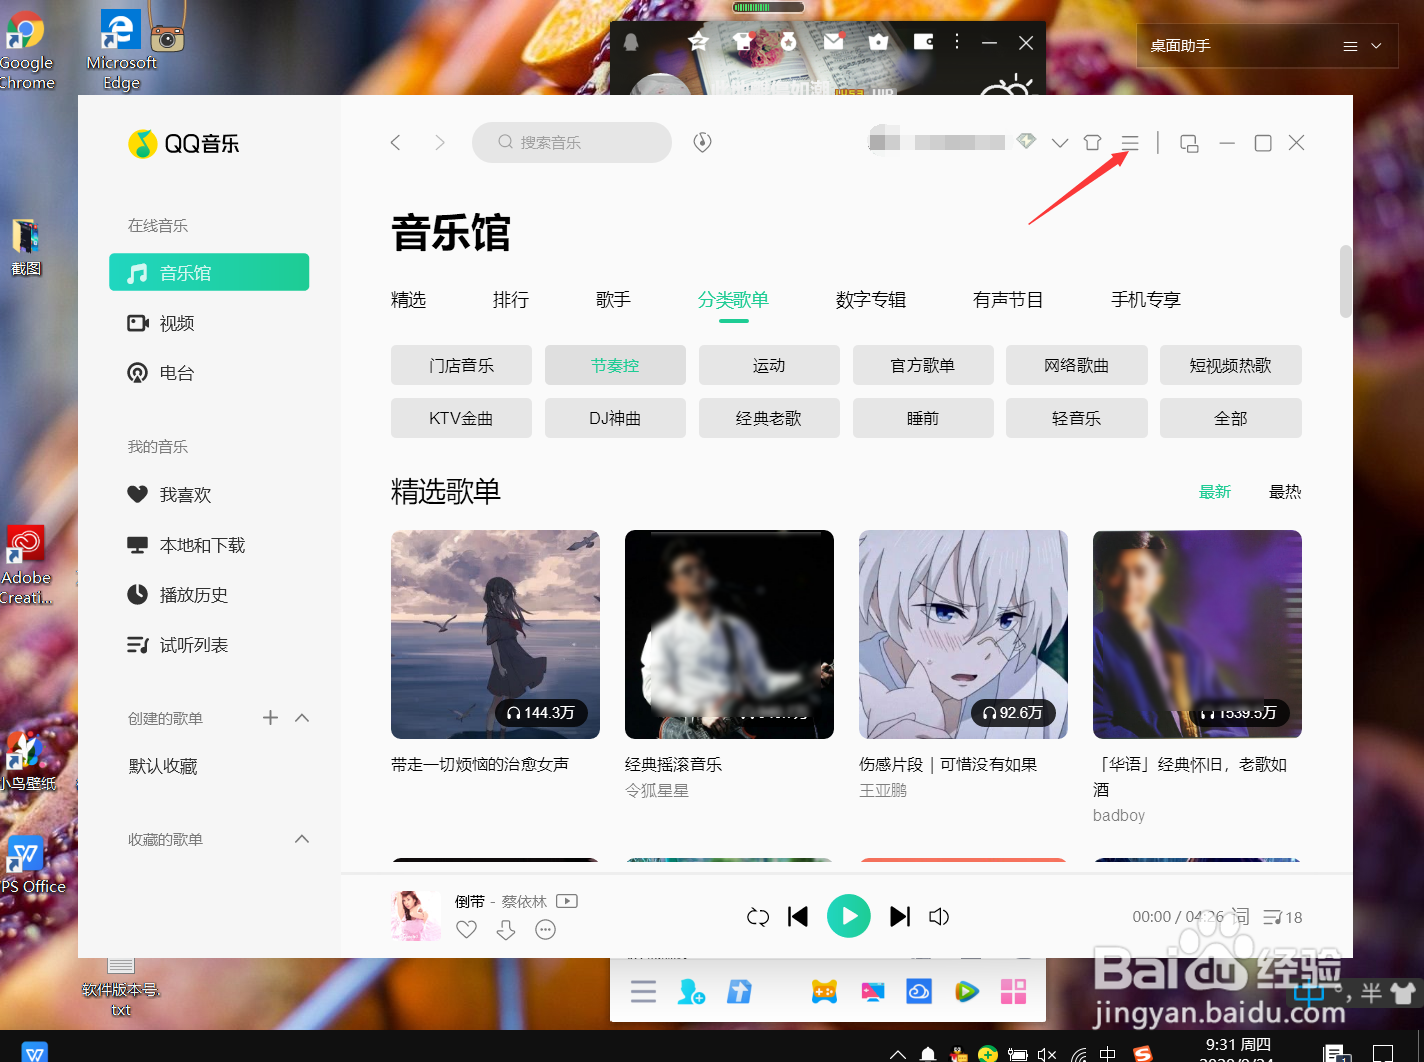Switch to the 精选 tab
This screenshot has width=1424, height=1062.
coord(408,300)
